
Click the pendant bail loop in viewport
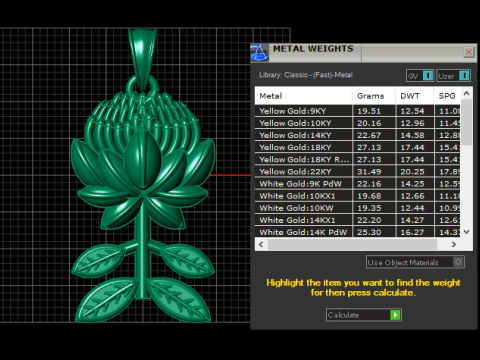tap(142, 58)
